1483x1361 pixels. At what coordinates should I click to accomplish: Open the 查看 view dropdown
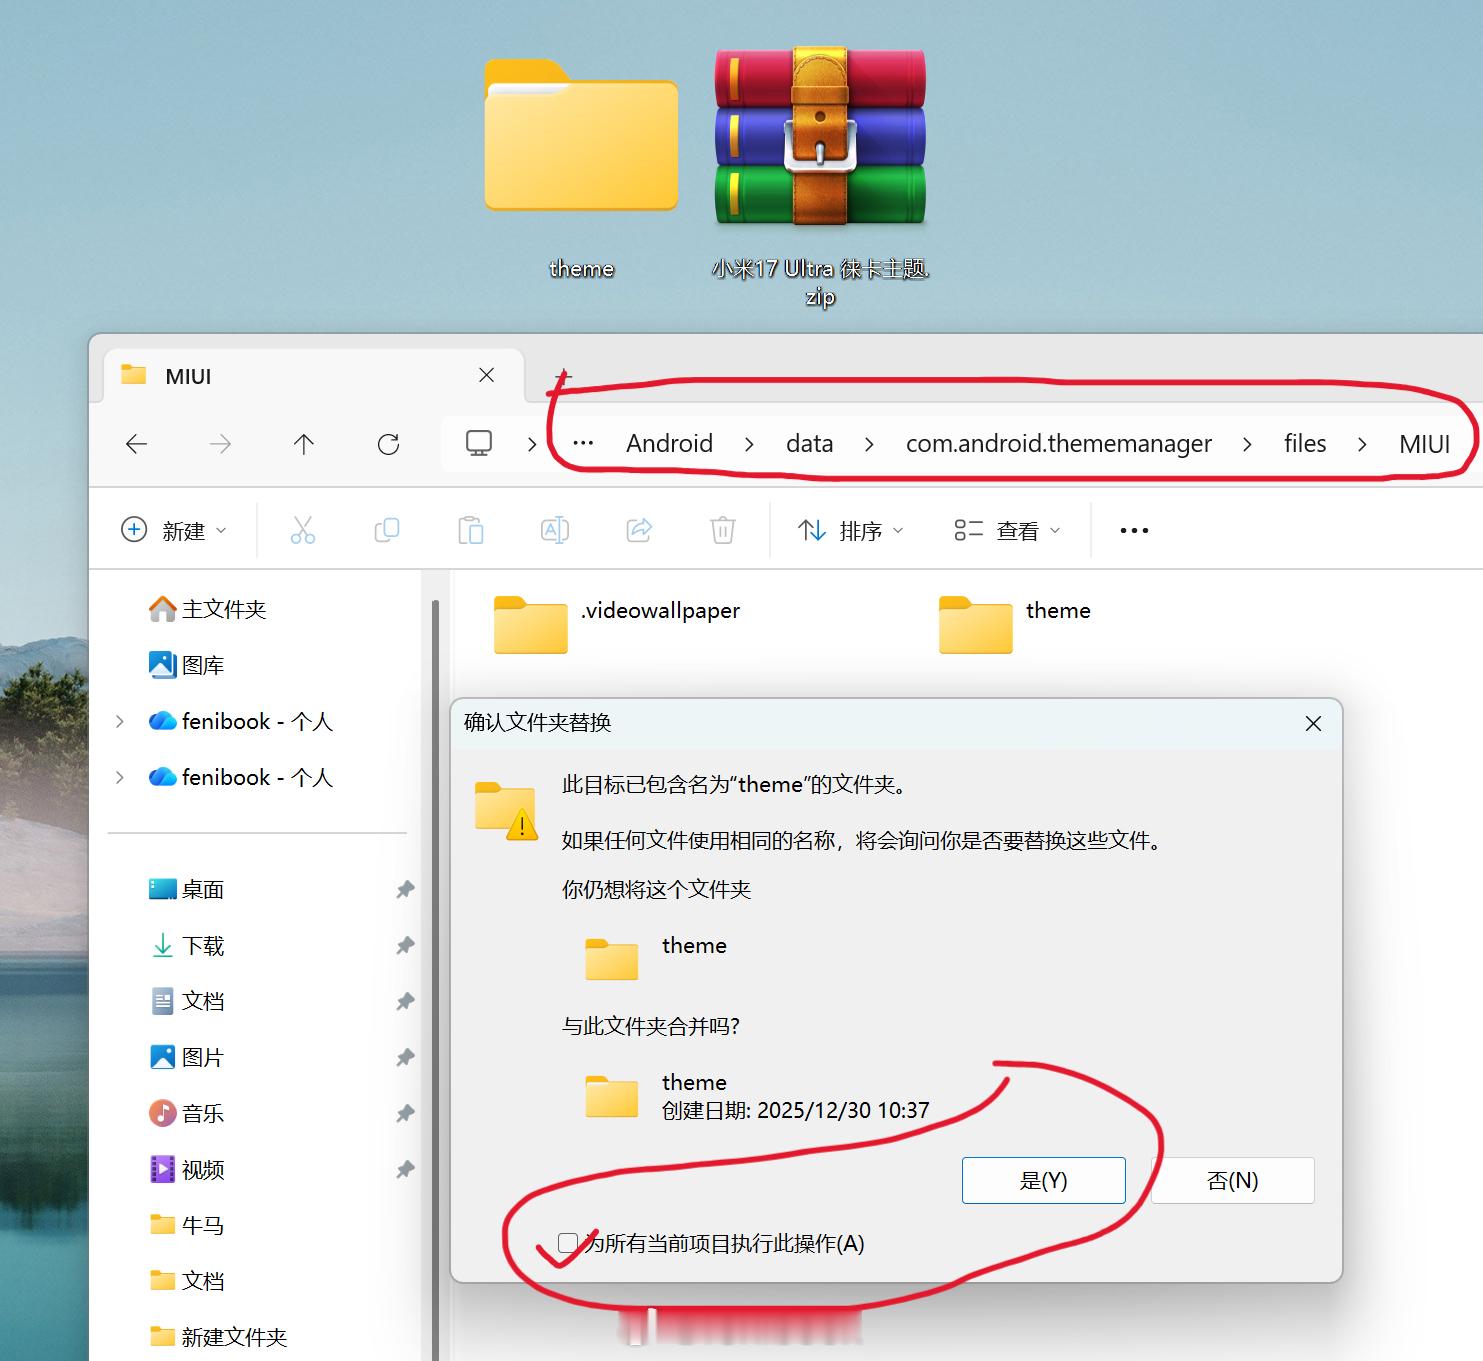point(1007,530)
